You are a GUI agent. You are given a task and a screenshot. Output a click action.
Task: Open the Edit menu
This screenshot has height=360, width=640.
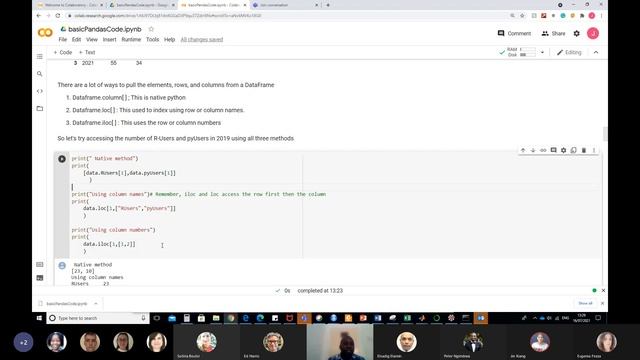click(76, 40)
